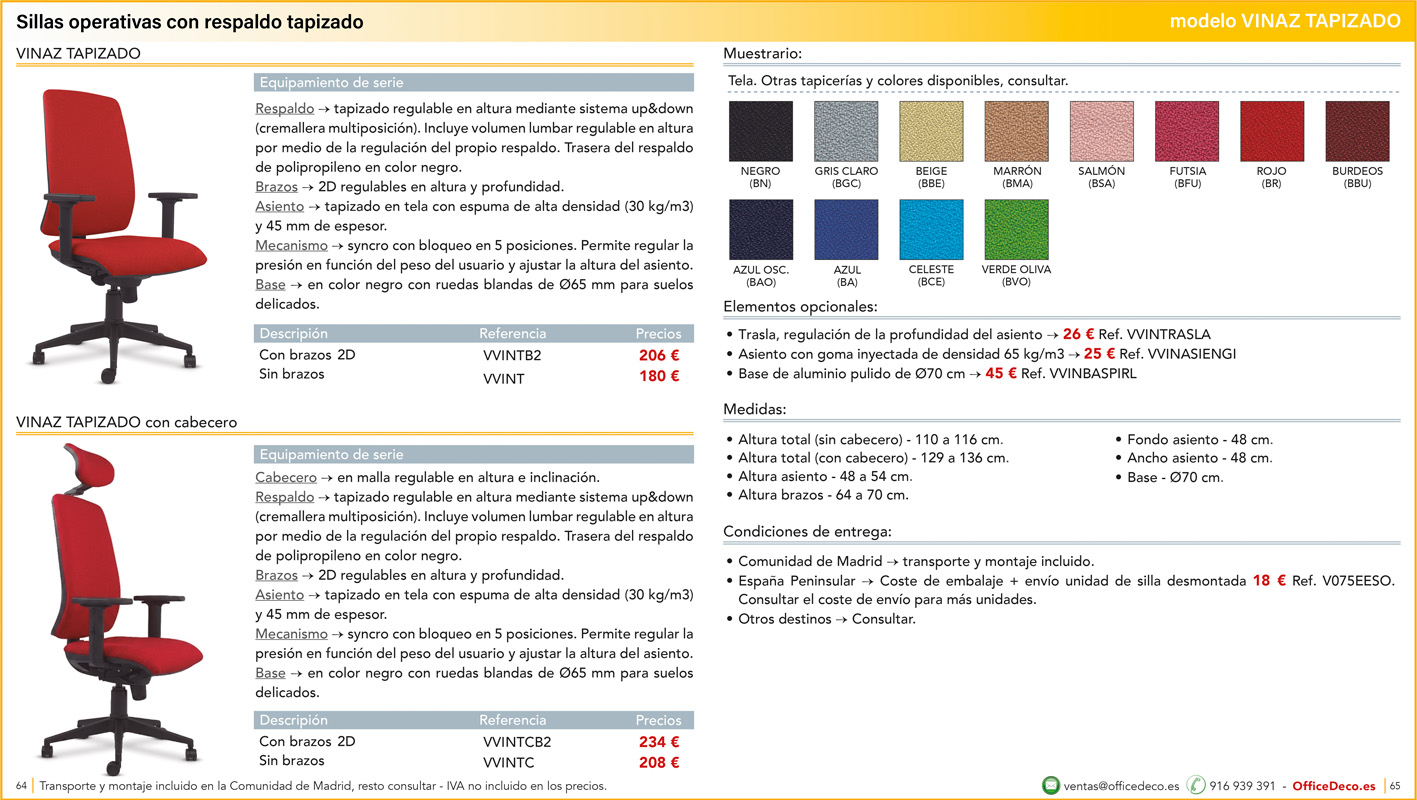Click 'Altura brazos - 64 a 70 cm.'
This screenshot has width=1417, height=800.
[823, 495]
